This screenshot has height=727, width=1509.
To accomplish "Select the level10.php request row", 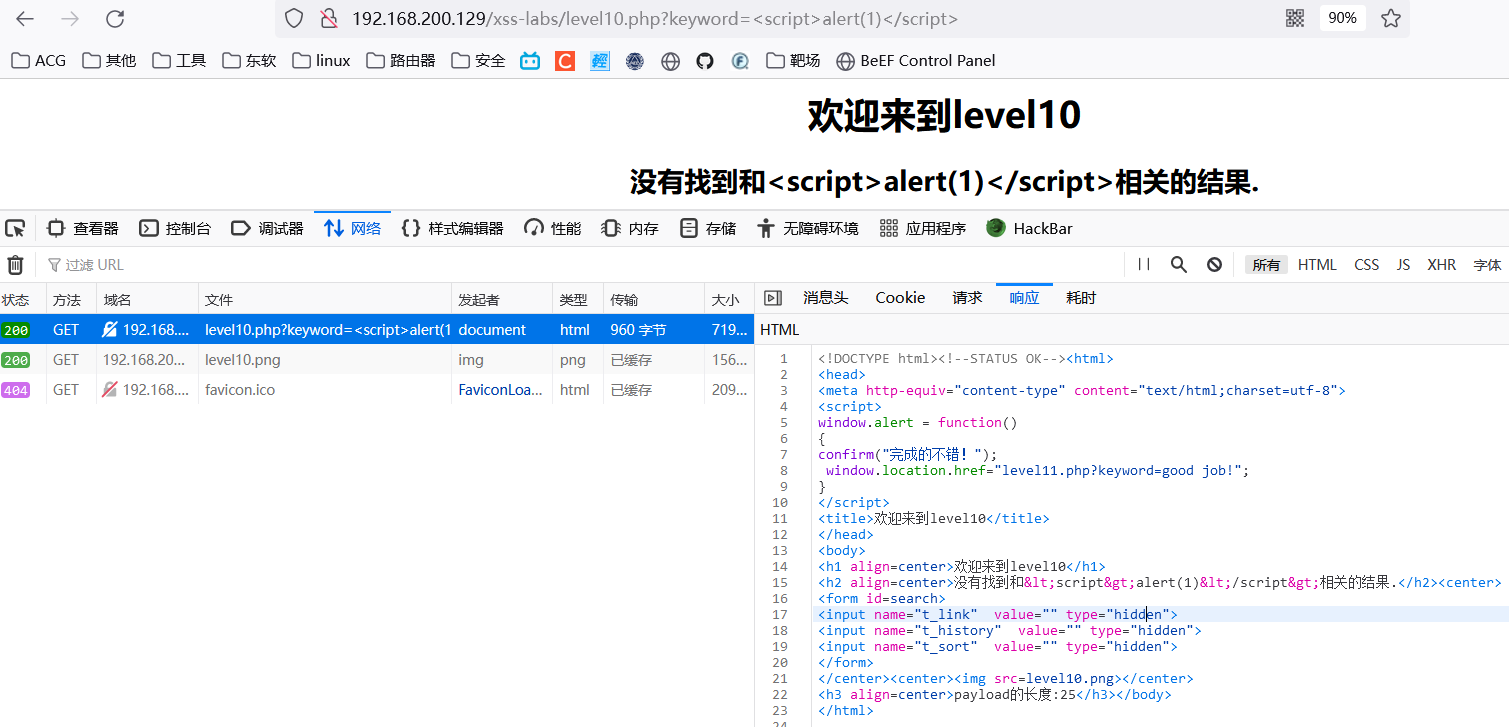I will coord(377,330).
